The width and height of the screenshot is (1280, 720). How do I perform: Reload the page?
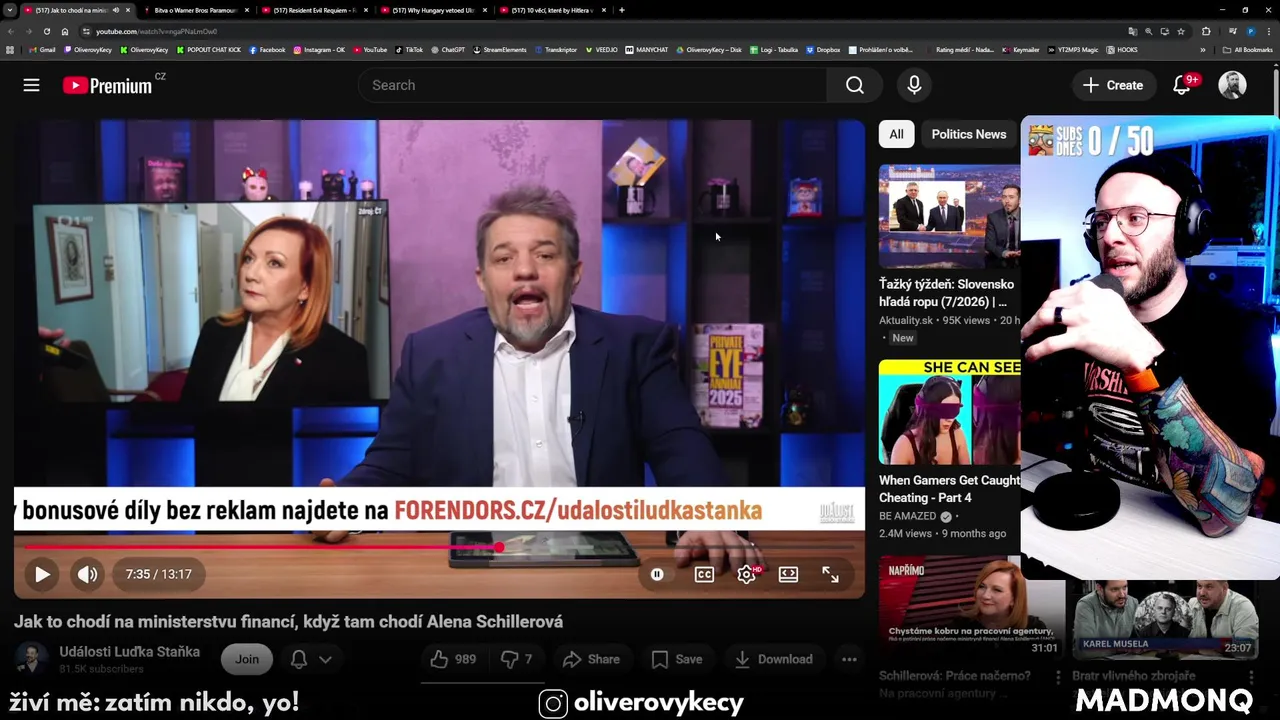click(46, 31)
